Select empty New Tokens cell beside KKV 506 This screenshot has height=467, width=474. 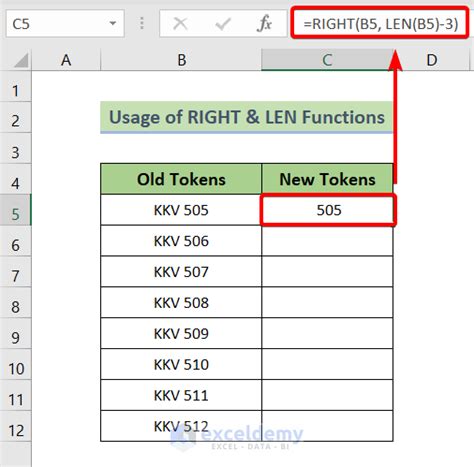tap(327, 241)
